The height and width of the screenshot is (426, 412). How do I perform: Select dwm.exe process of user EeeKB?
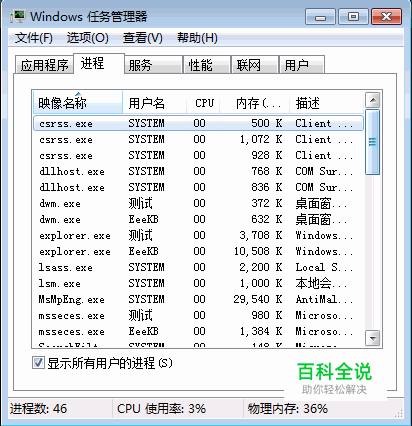pos(198,219)
